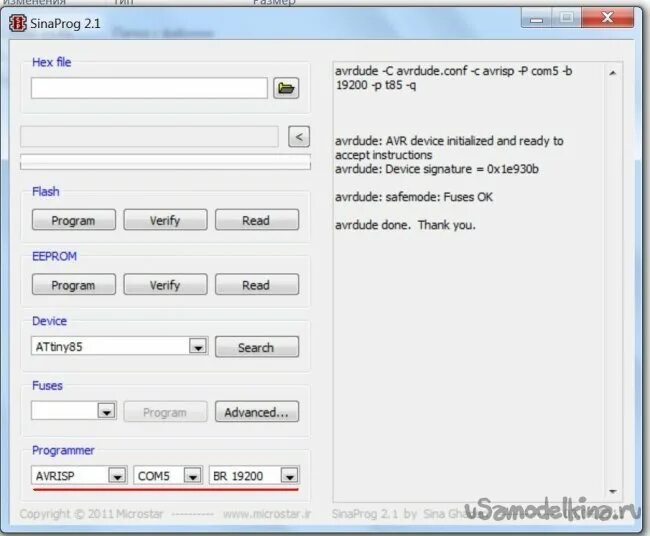Read the EEPROM contents
This screenshot has width=650, height=536.
coord(257,284)
